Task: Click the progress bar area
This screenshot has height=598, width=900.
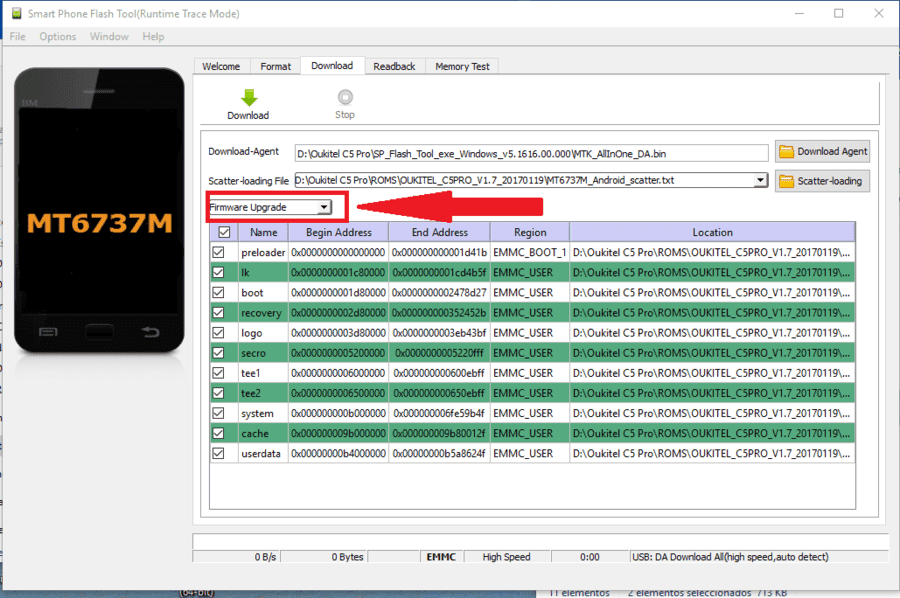Action: click(x=541, y=541)
